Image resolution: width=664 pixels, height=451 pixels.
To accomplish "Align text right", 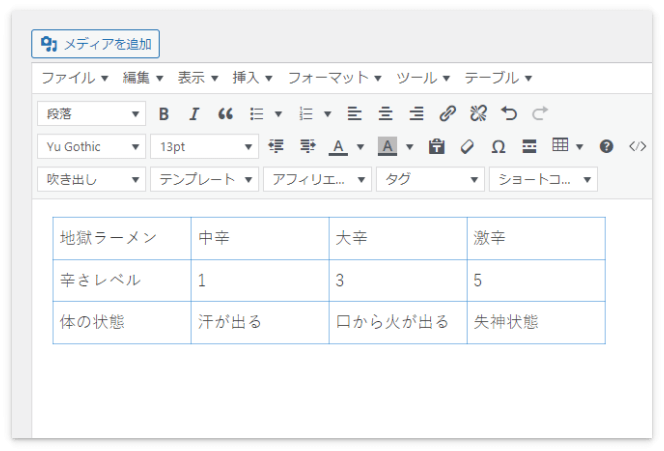I will 416,113.
